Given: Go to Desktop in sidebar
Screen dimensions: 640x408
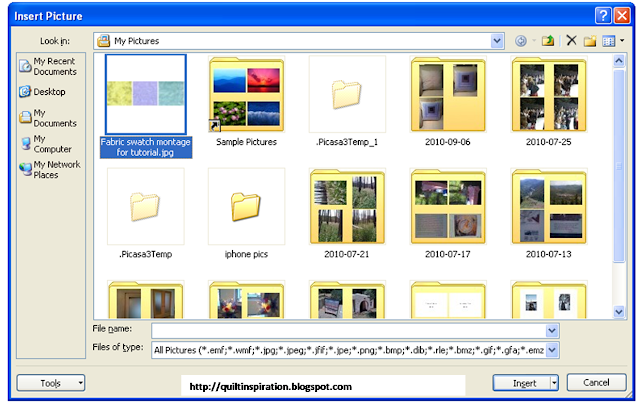Looking at the screenshot, I should pyautogui.click(x=42, y=92).
